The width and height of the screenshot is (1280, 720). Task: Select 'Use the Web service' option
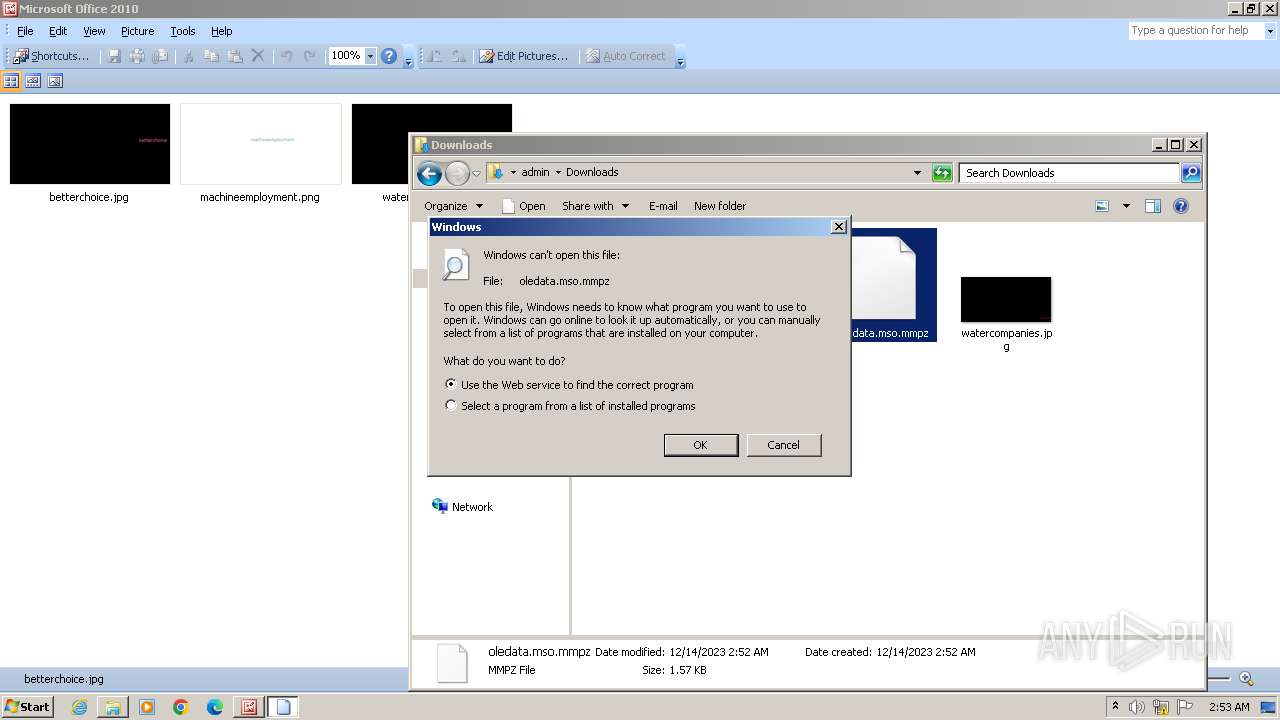tap(568, 384)
